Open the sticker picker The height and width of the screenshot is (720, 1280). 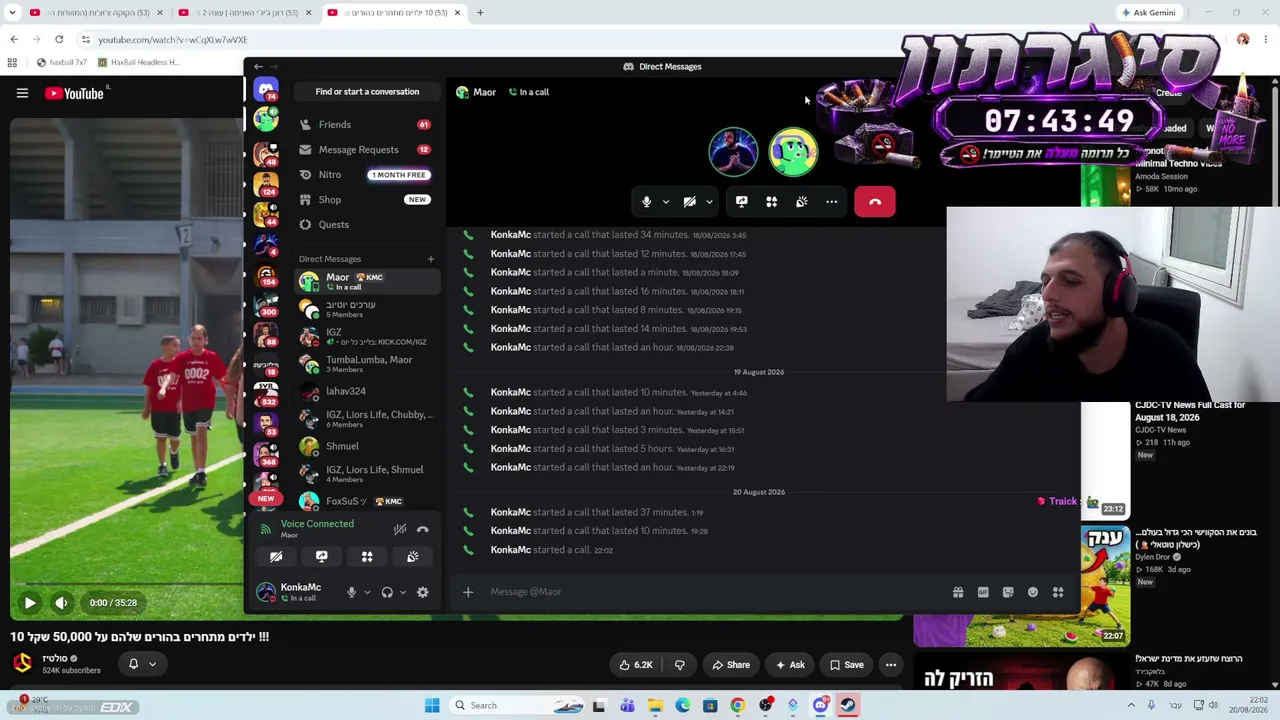point(1008,592)
